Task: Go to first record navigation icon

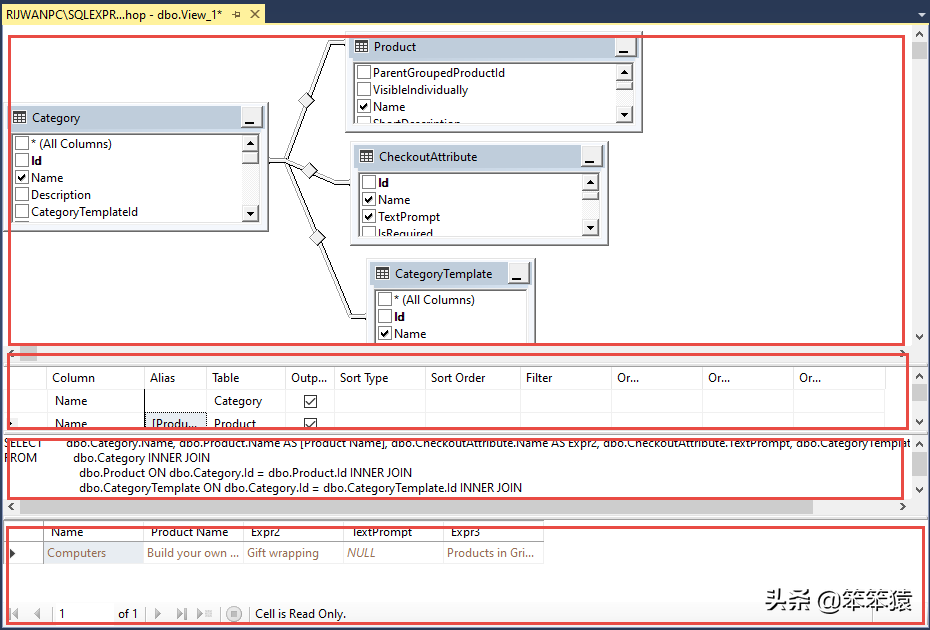Action: click(x=15, y=613)
